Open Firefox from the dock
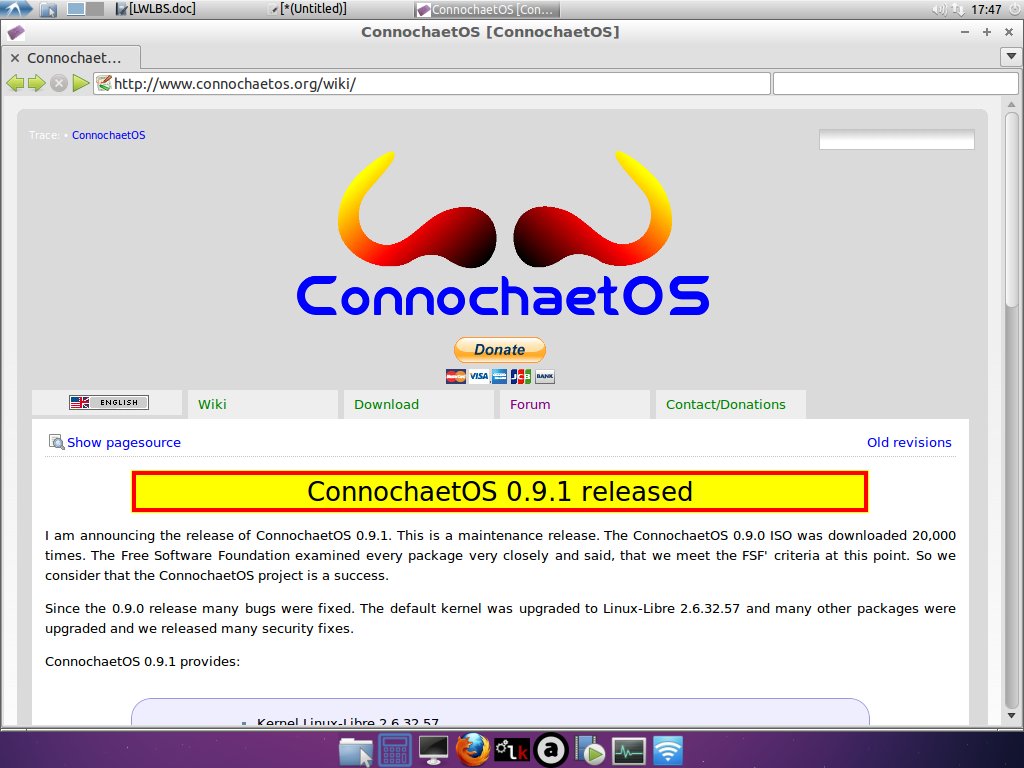 pos(472,749)
